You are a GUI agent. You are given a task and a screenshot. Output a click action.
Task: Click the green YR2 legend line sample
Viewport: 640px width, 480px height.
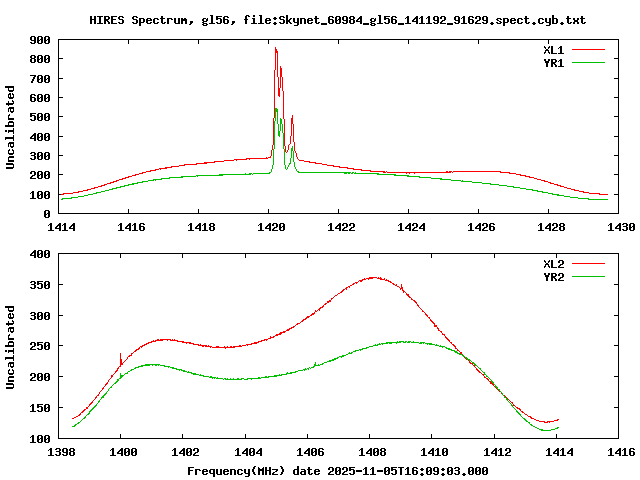588,277
